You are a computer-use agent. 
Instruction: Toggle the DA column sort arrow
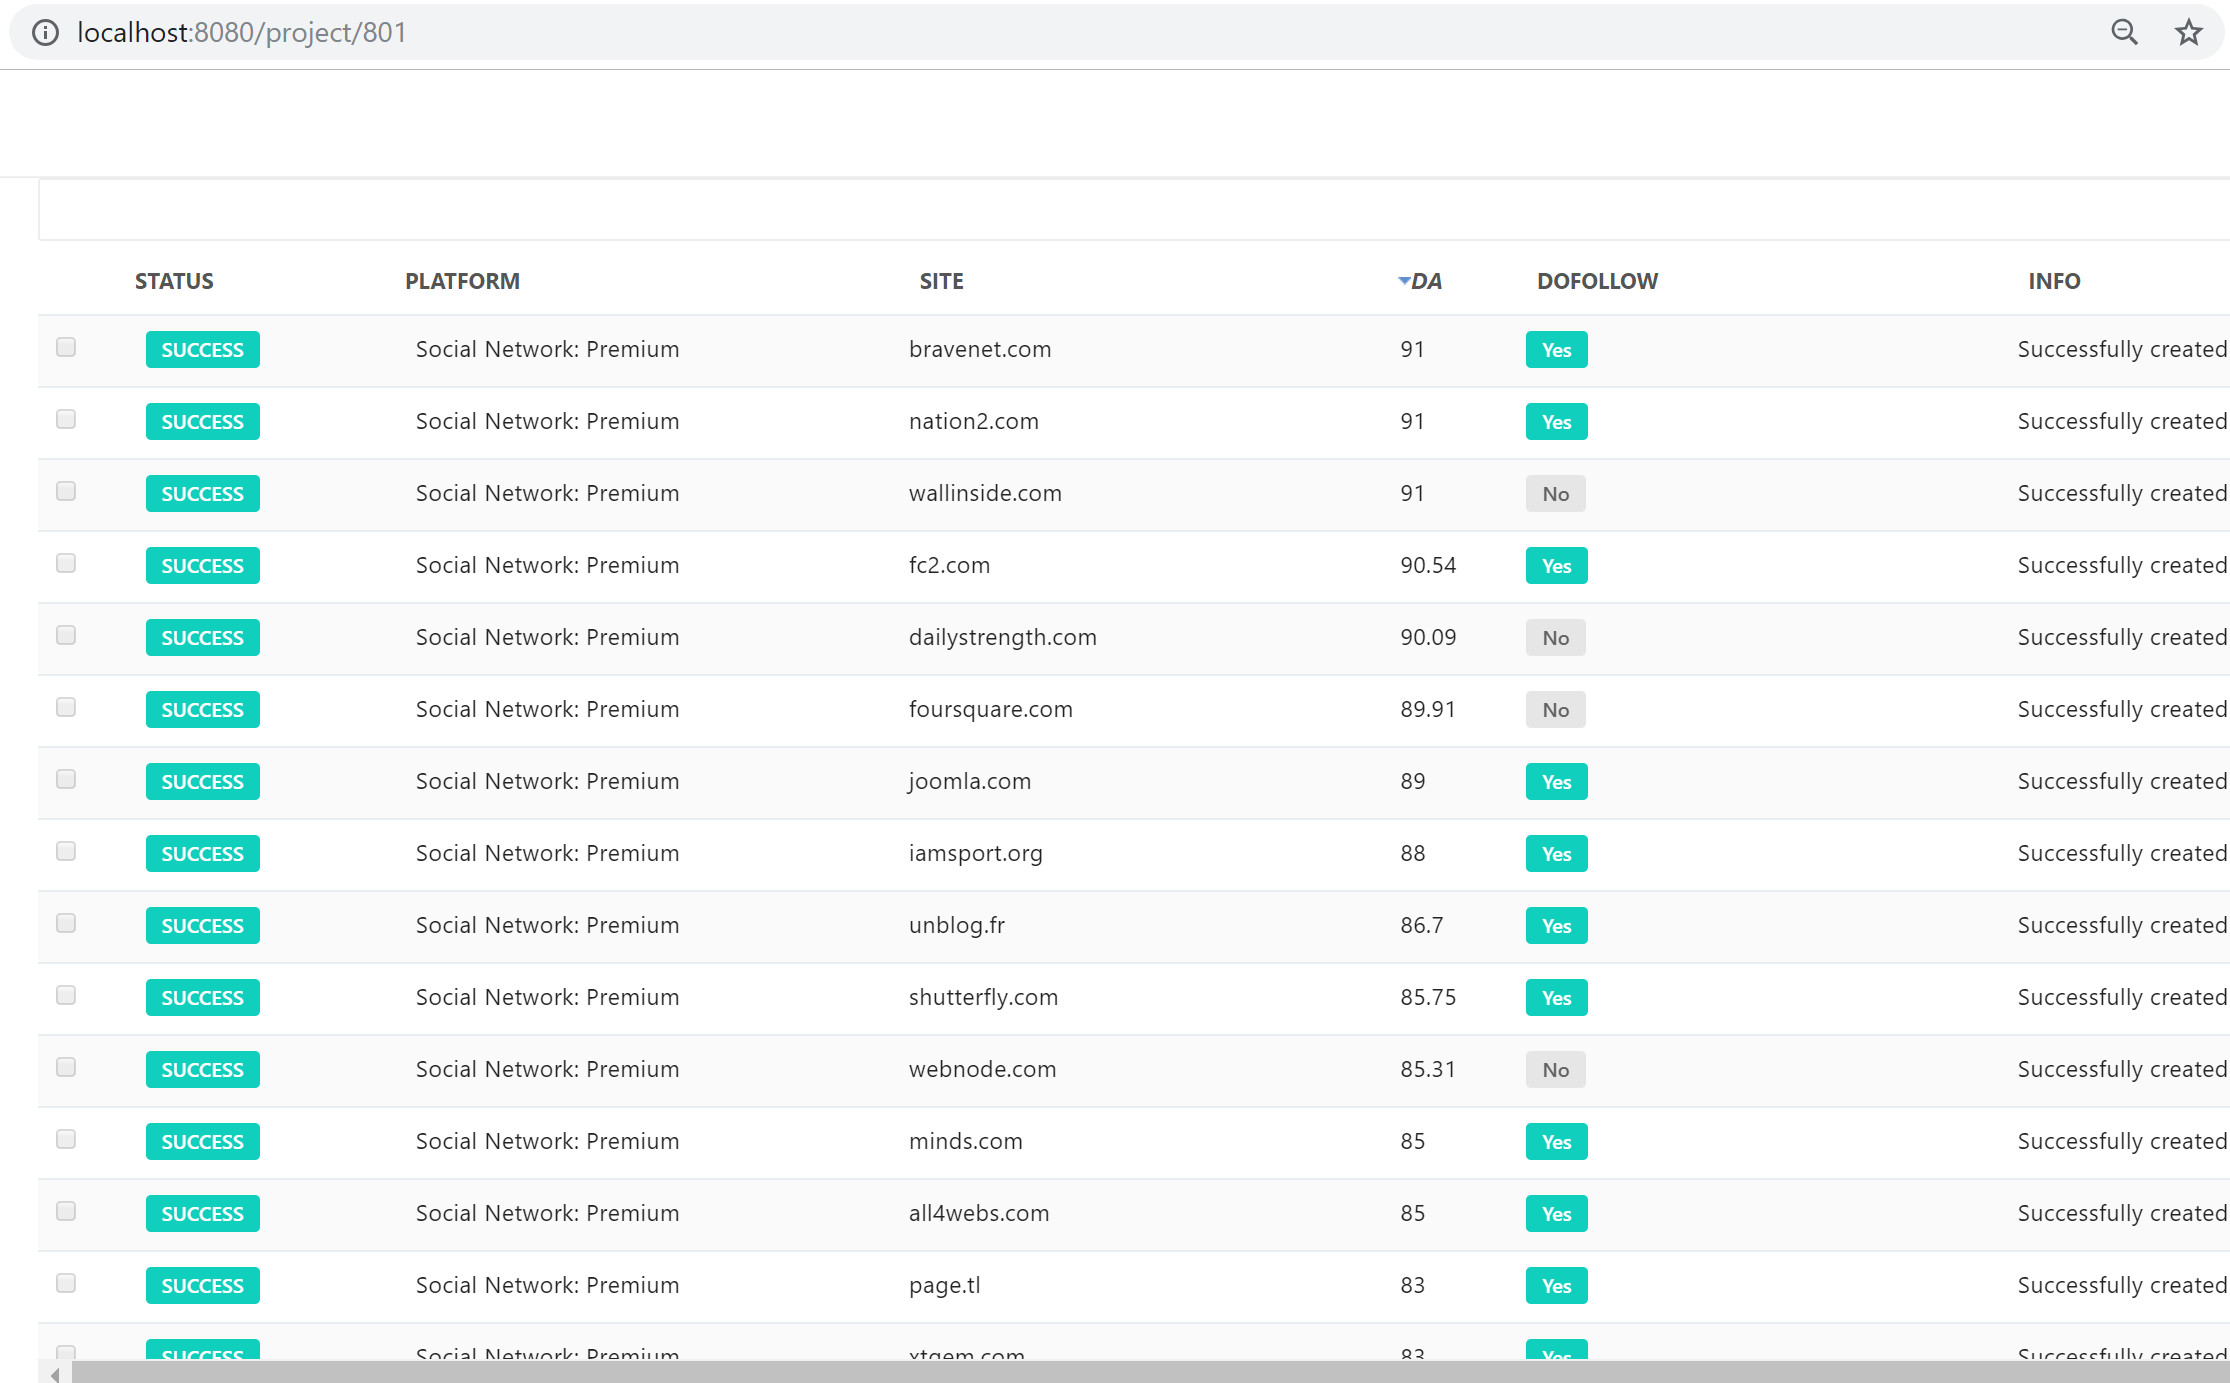[1404, 281]
